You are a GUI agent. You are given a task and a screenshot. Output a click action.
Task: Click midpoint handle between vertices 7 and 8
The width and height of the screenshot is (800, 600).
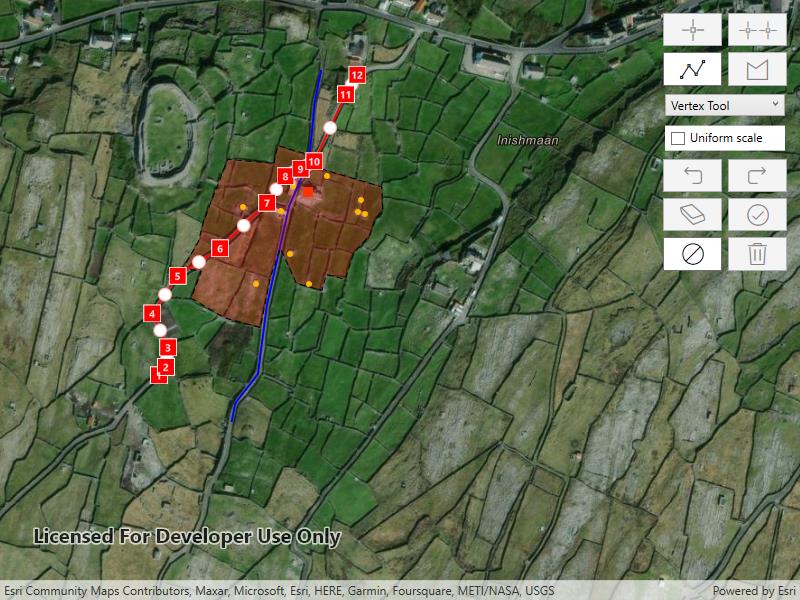tap(276, 189)
